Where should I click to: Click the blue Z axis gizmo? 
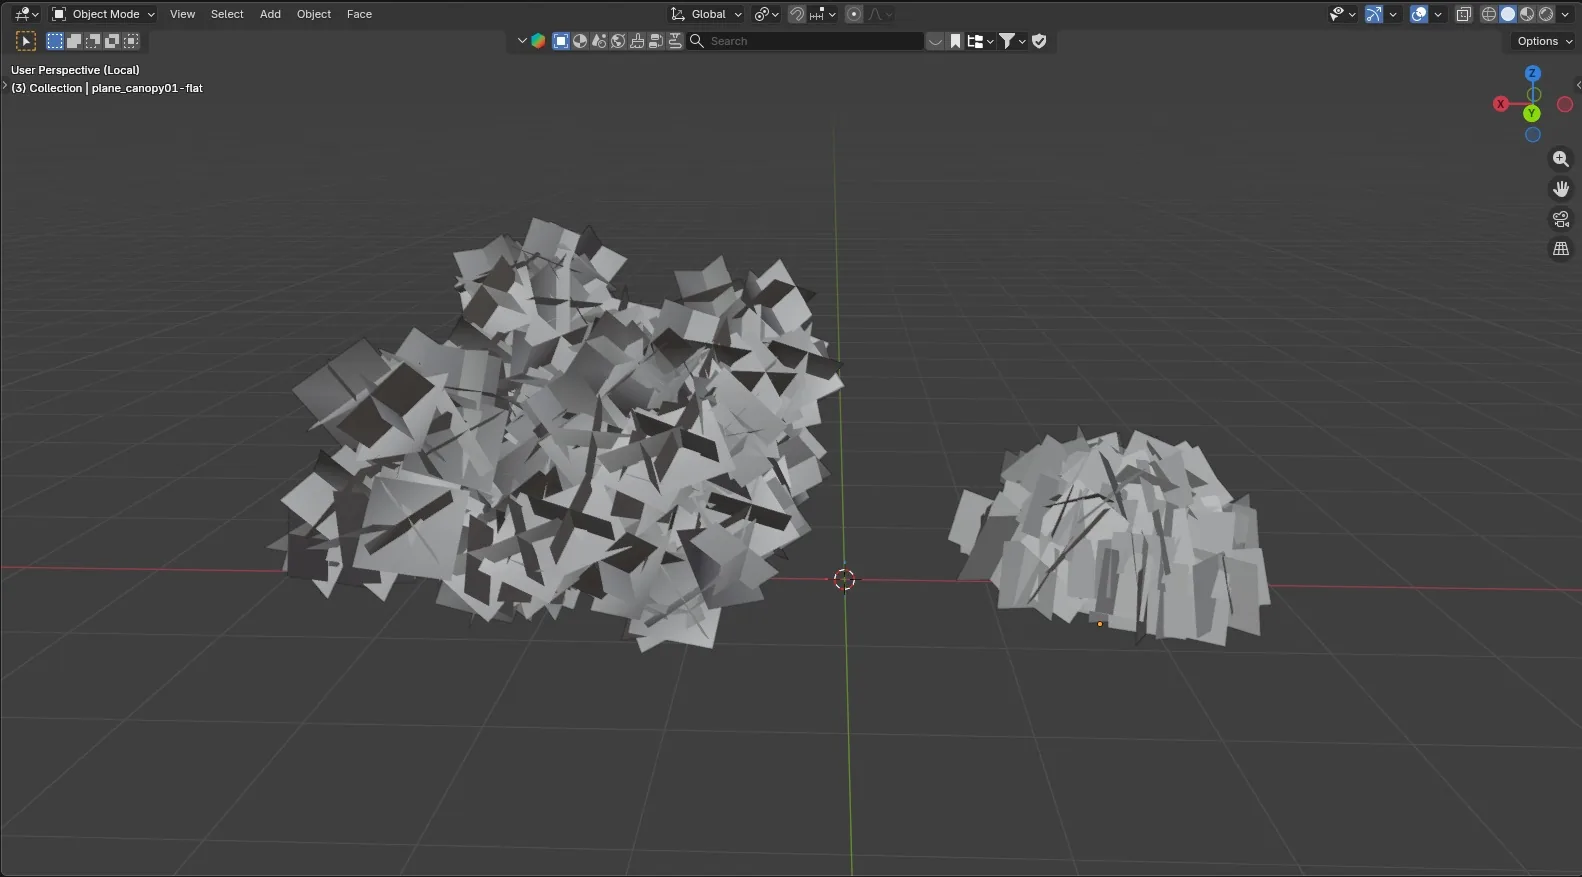pos(1532,73)
